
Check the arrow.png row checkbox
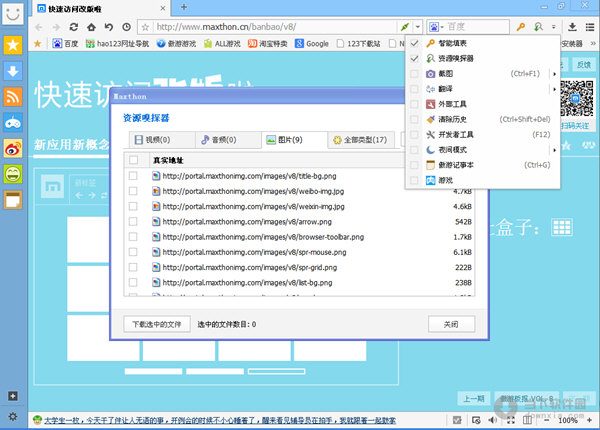(133, 222)
